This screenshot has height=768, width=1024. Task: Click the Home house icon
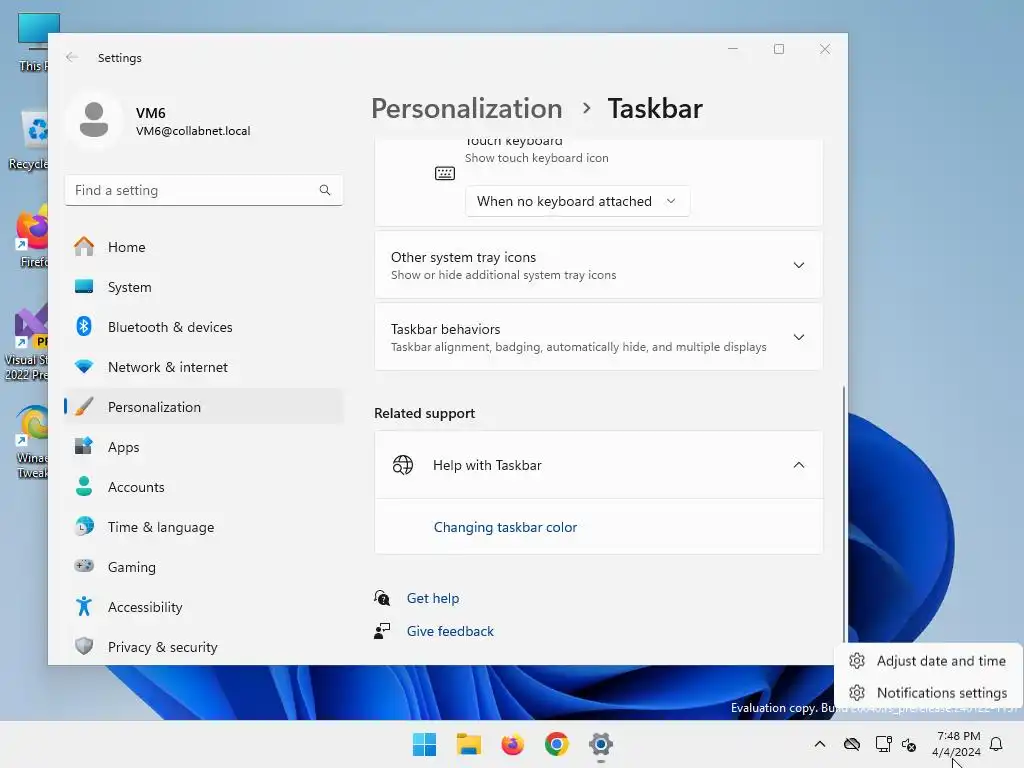(84, 247)
